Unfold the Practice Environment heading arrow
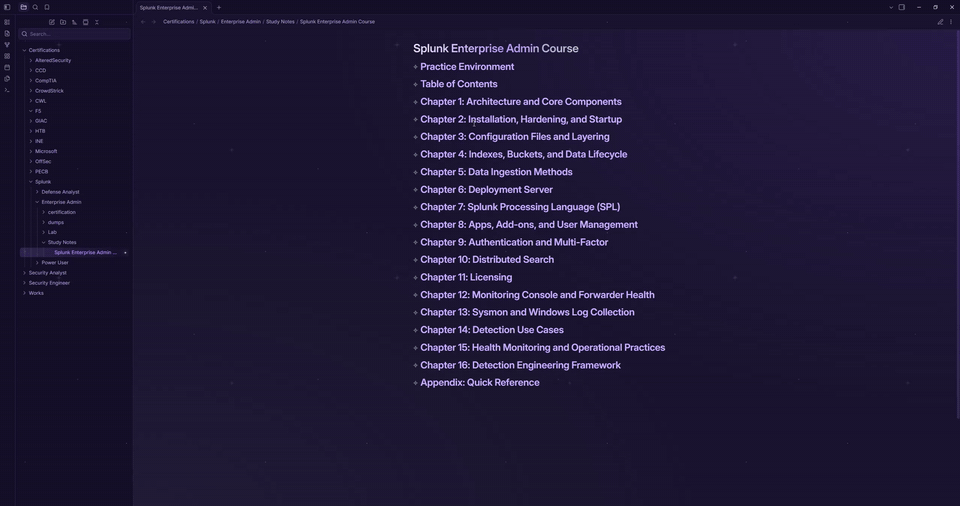Screen dimensions: 960x506 415,67
